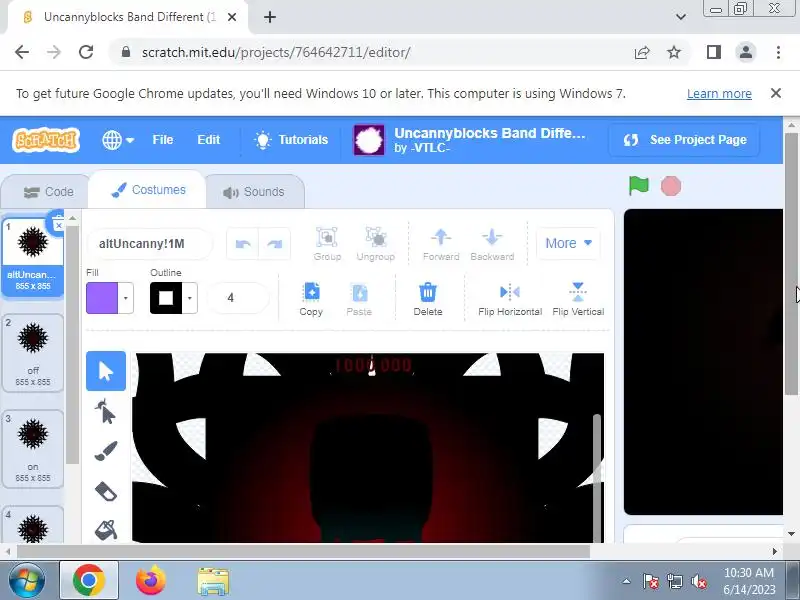Bookmark this page with the star
Viewport: 800px width, 600px height.
(x=674, y=52)
